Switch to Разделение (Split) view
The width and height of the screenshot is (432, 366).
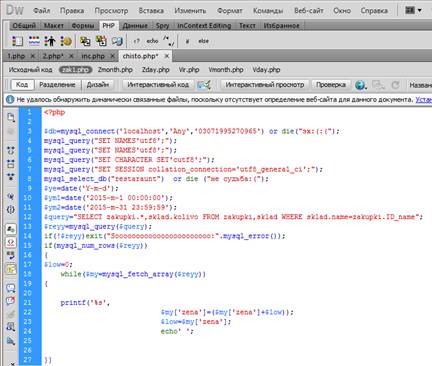[57, 85]
